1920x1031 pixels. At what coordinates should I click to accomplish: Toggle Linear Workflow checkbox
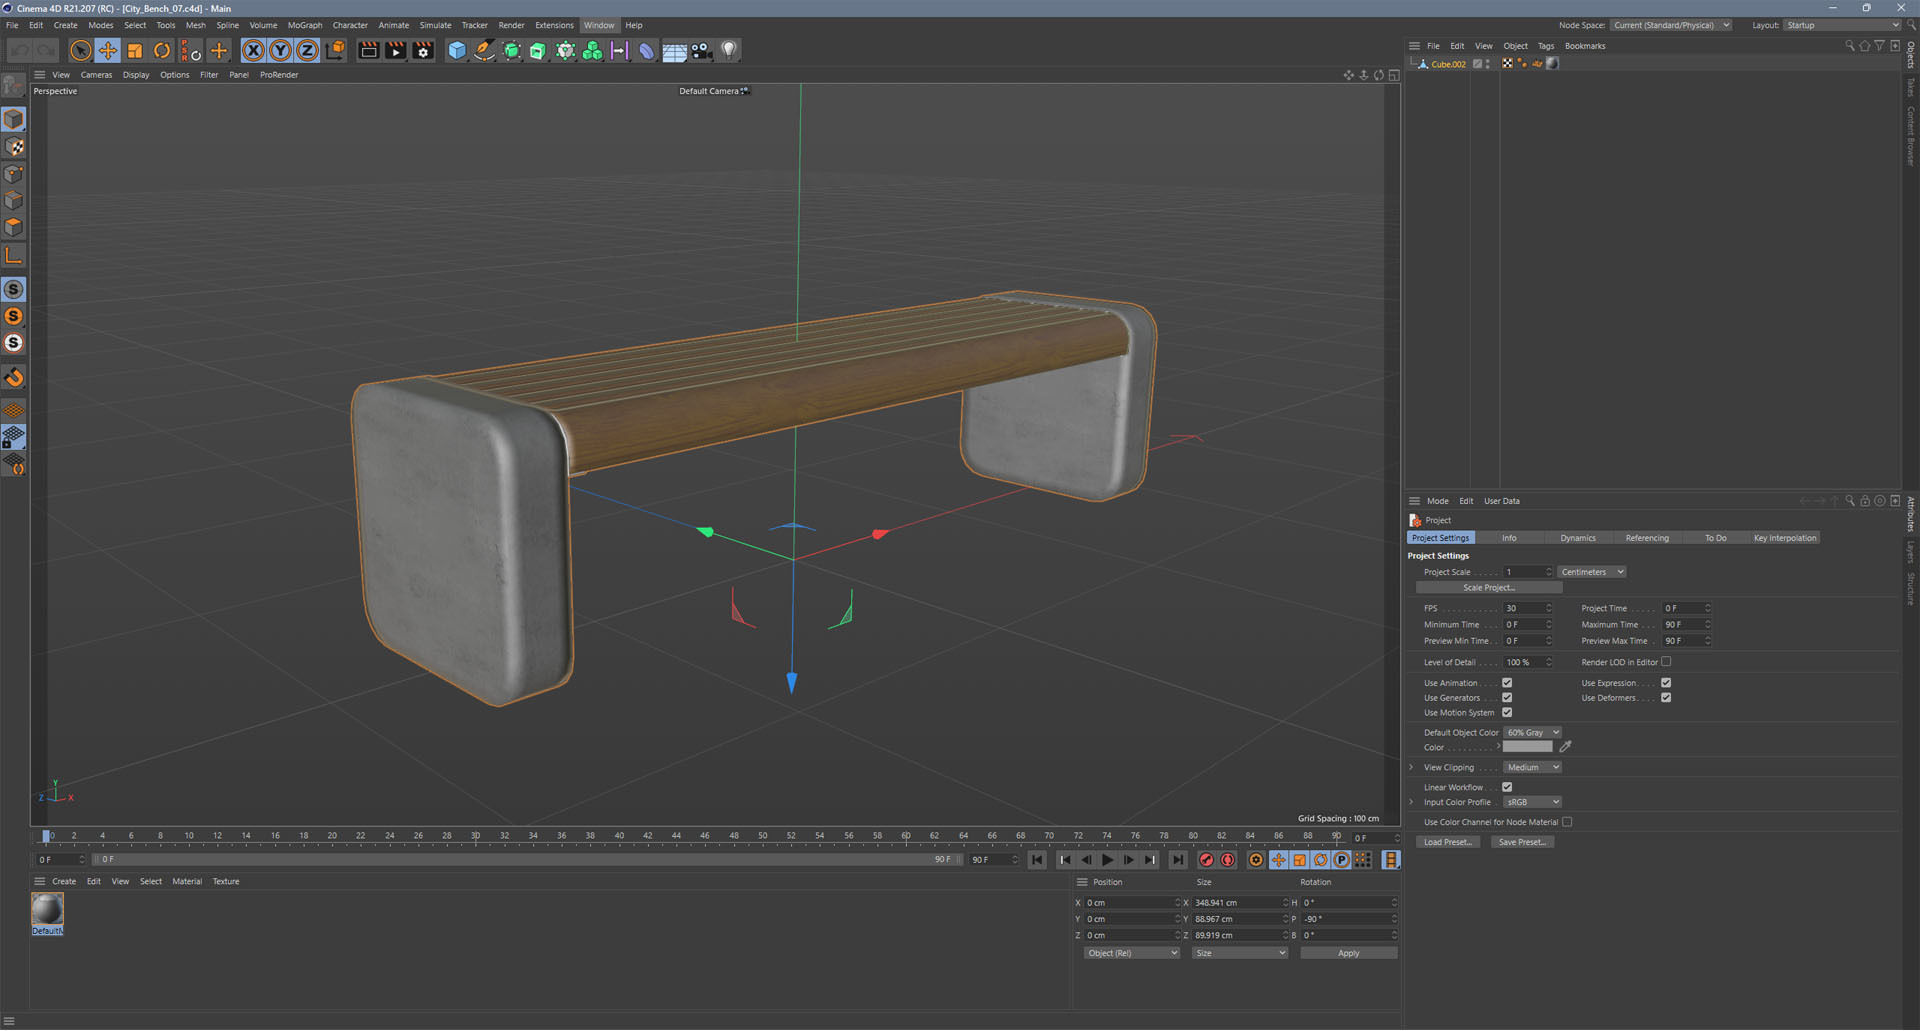[1507, 787]
